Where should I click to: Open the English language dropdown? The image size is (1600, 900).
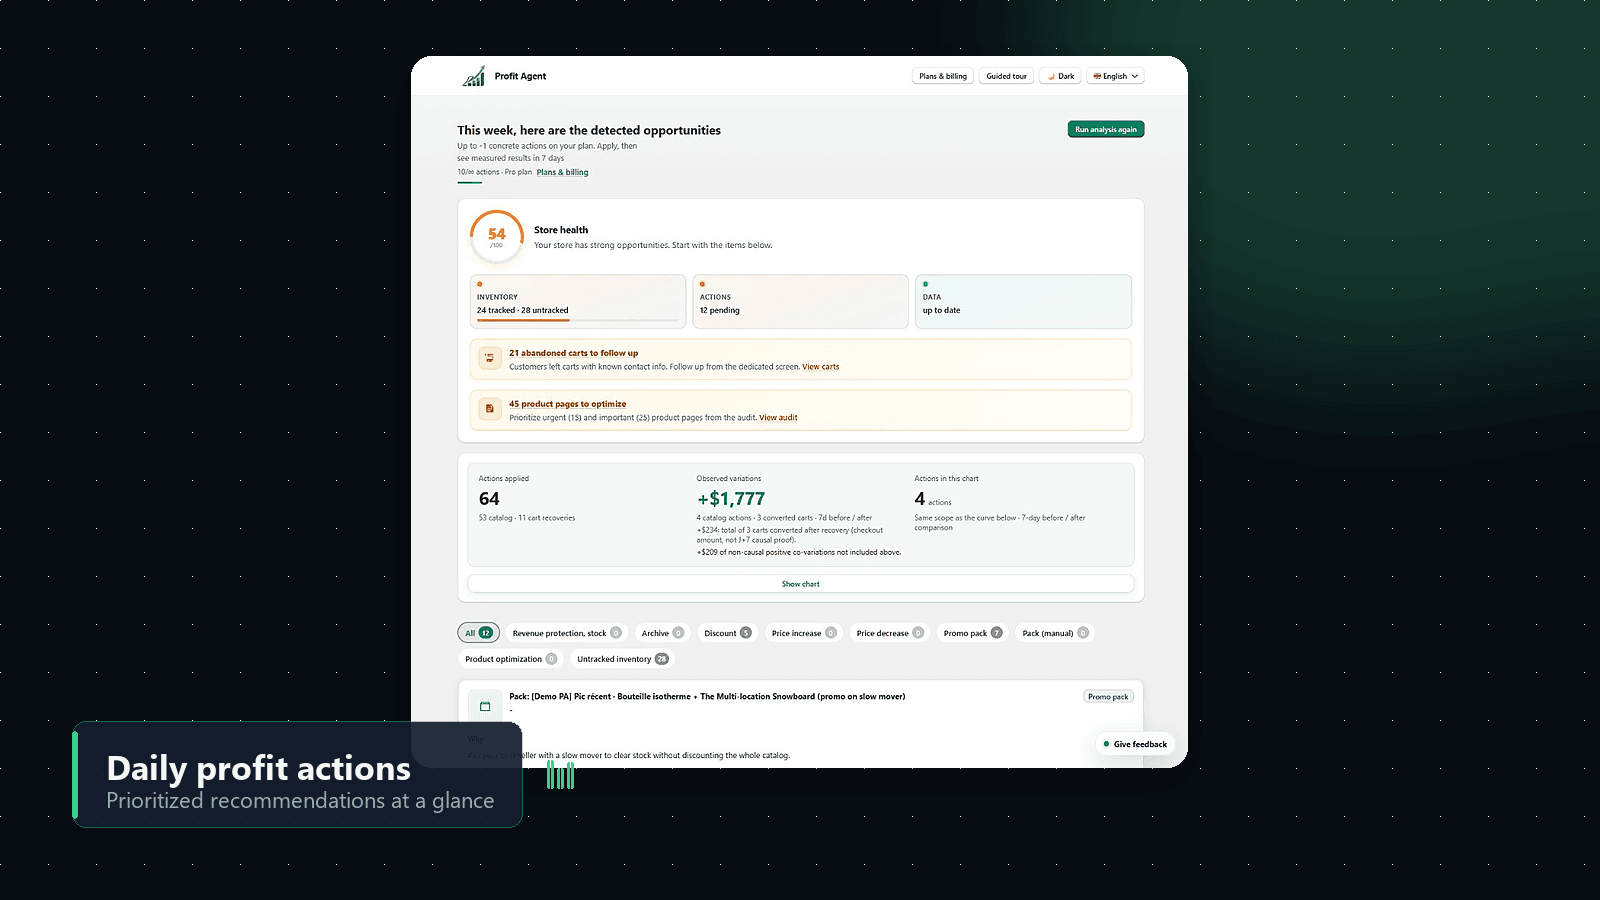click(x=1115, y=76)
